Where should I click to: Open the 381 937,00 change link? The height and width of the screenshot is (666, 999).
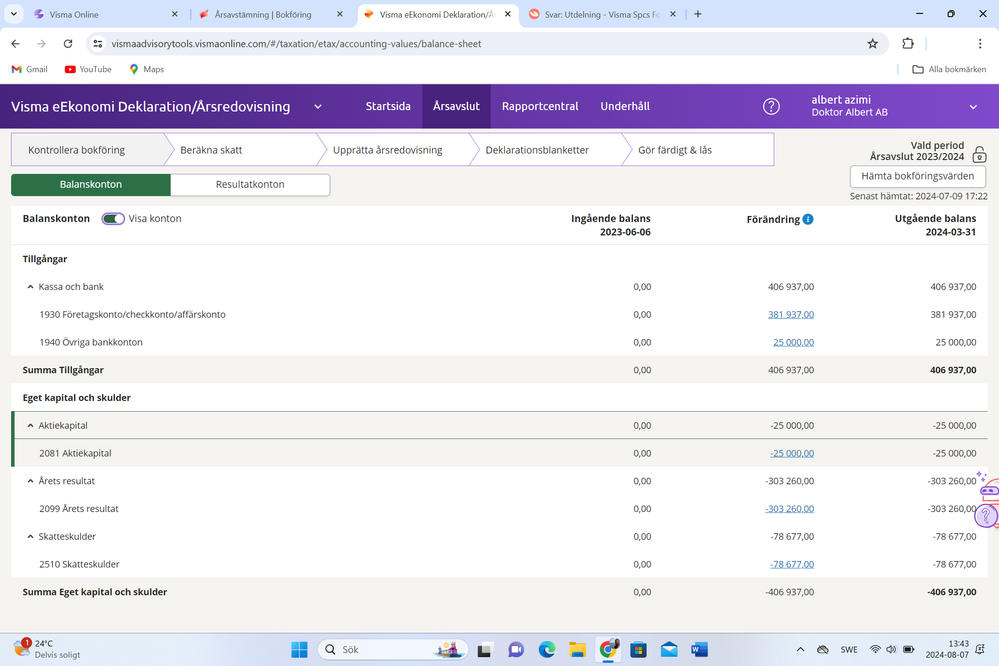coord(791,314)
